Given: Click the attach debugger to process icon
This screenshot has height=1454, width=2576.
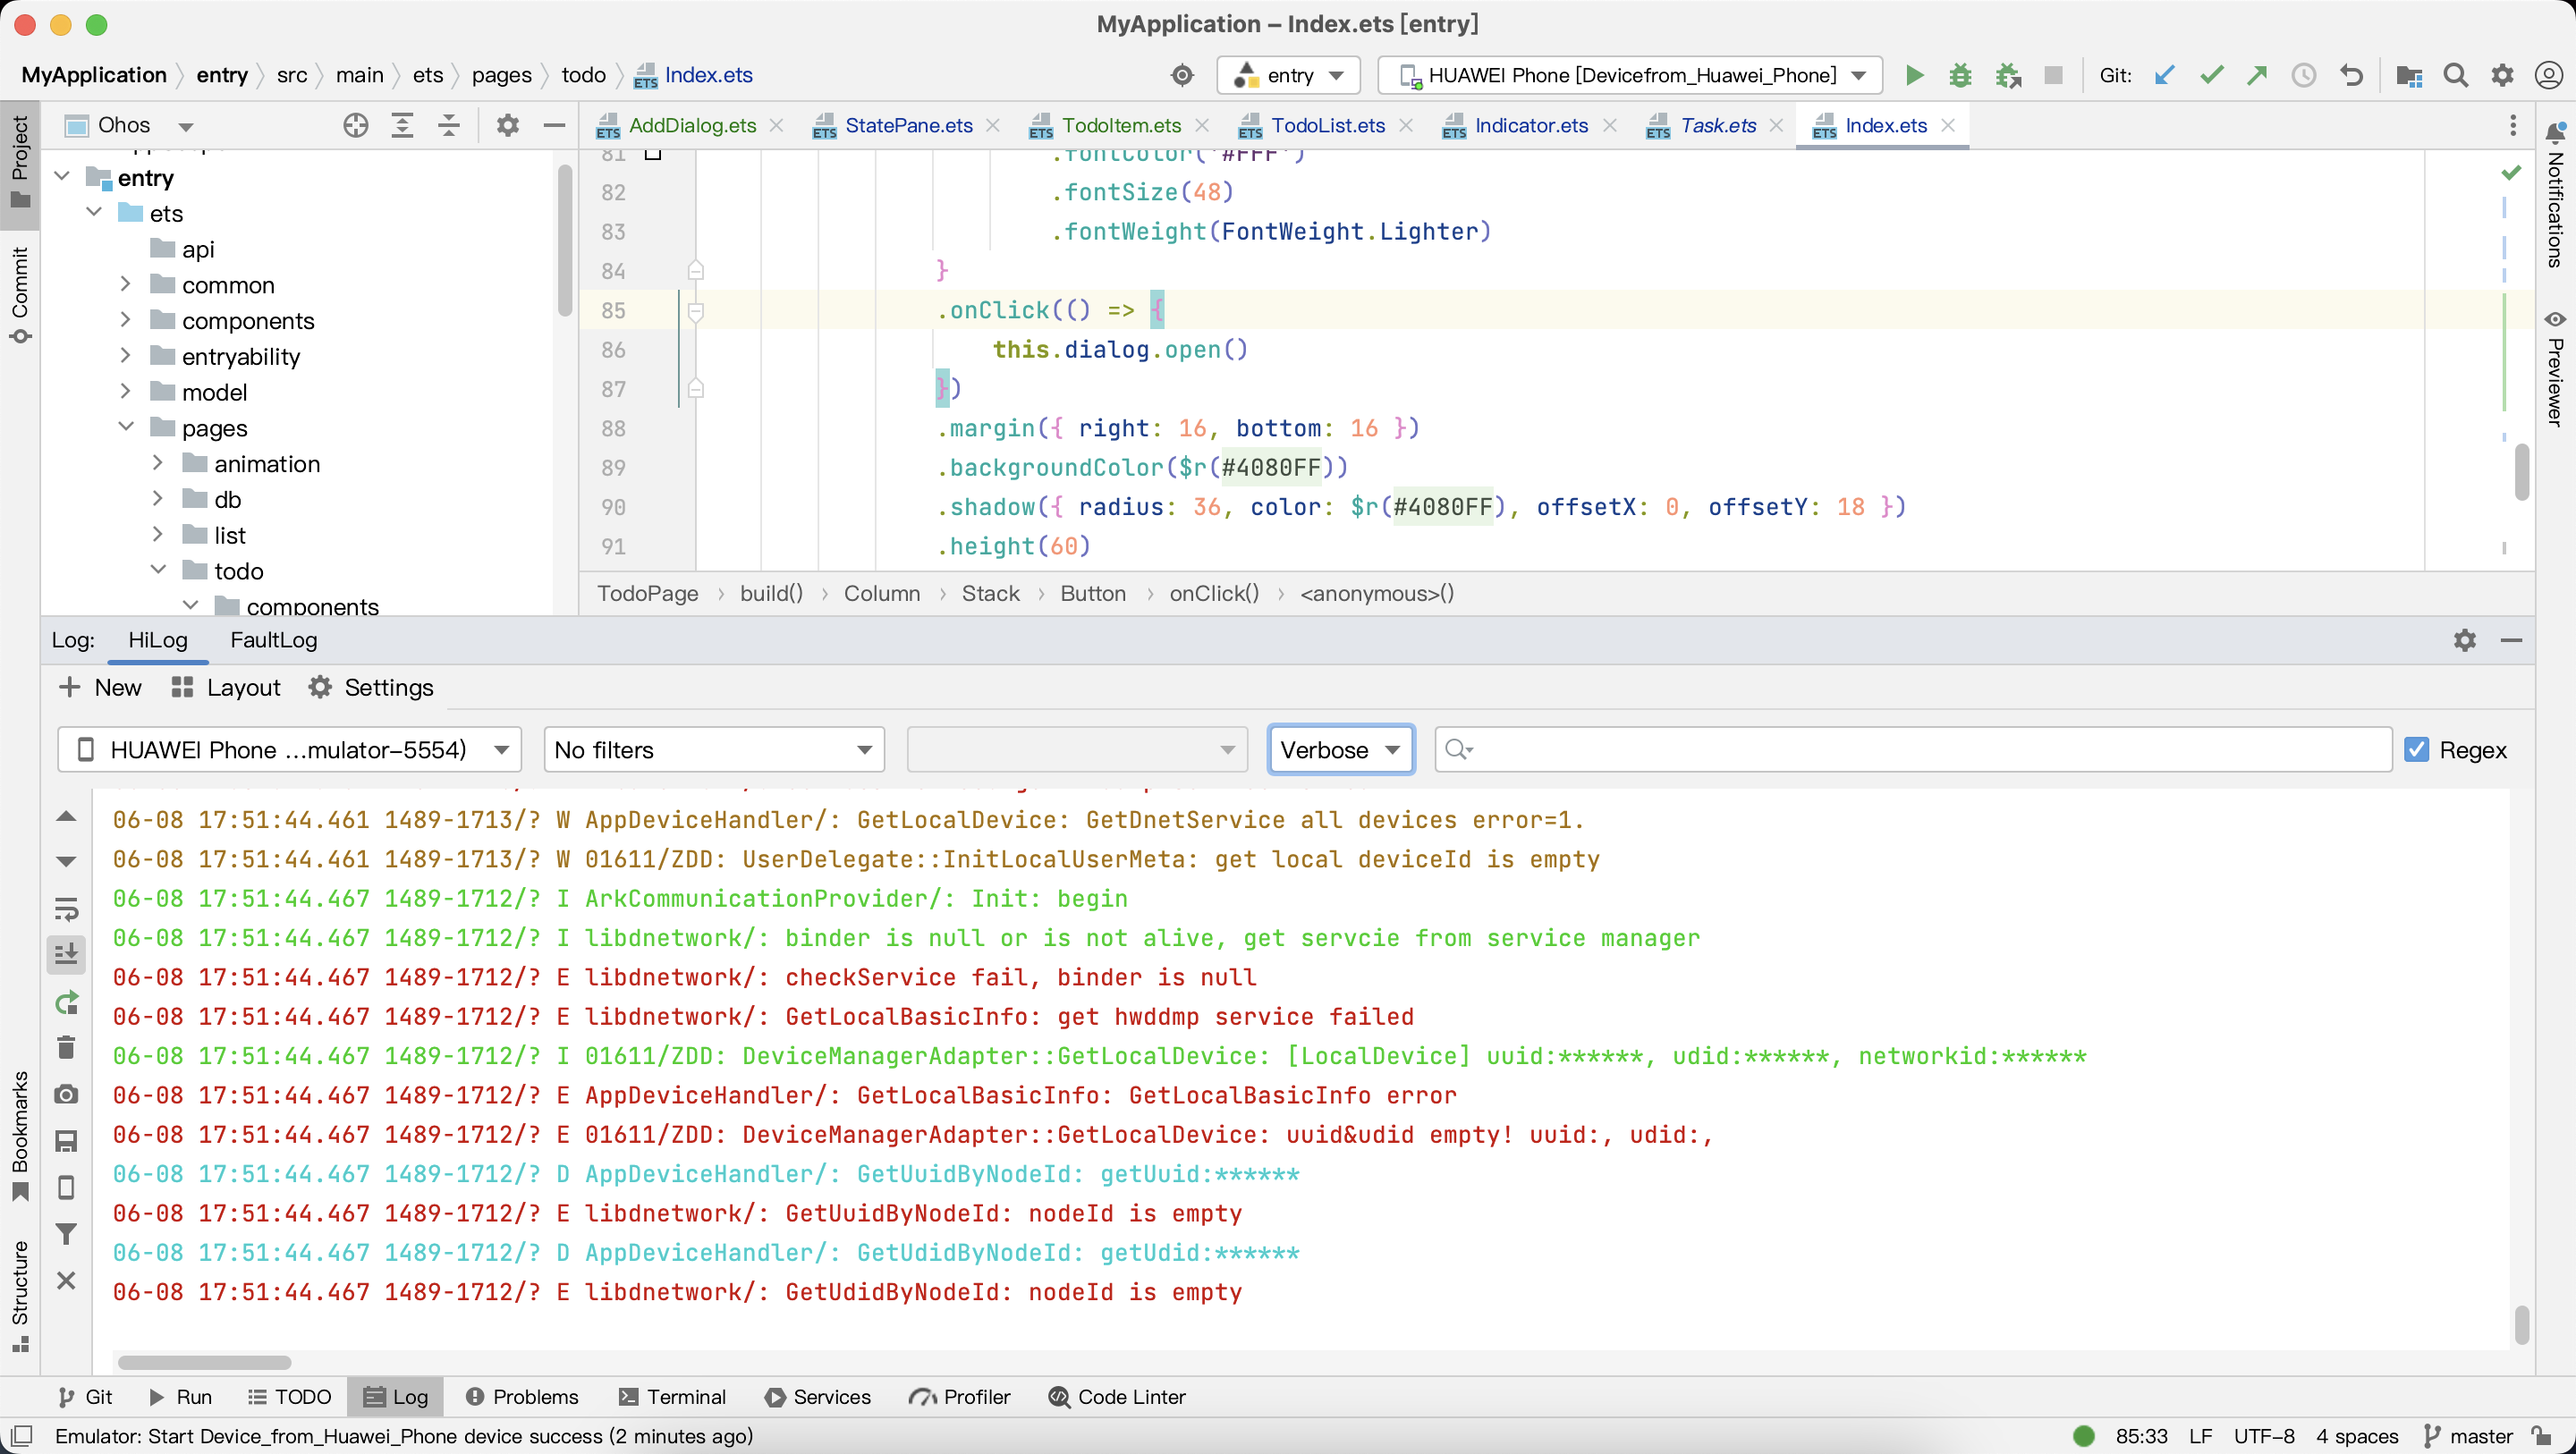Looking at the screenshot, I should (2007, 75).
